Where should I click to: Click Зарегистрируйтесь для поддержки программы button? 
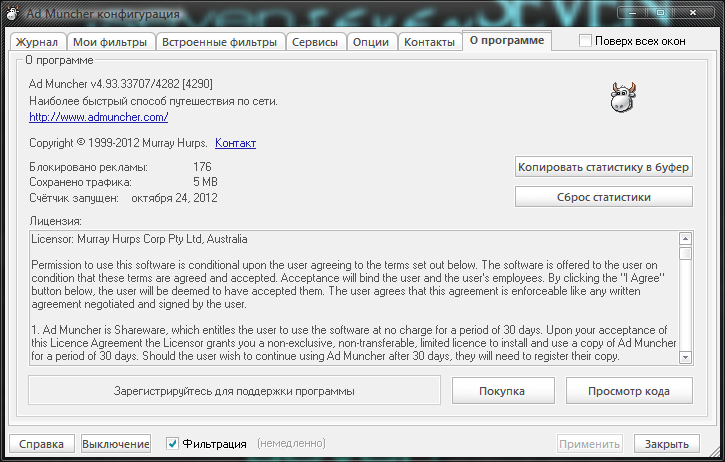[x=234, y=391]
